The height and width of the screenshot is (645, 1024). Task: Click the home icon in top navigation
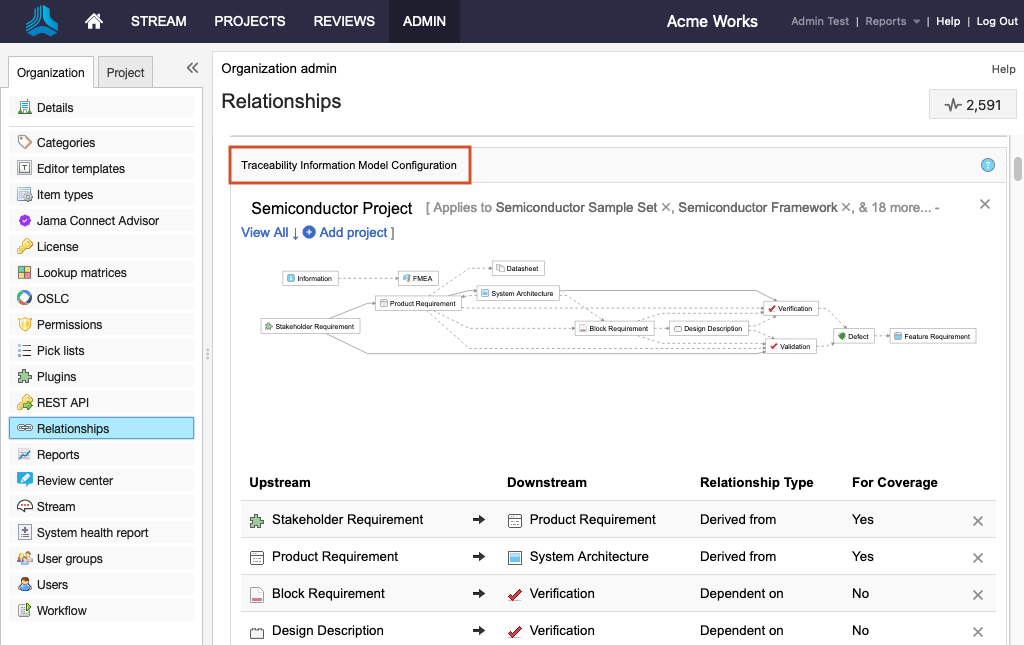point(94,21)
